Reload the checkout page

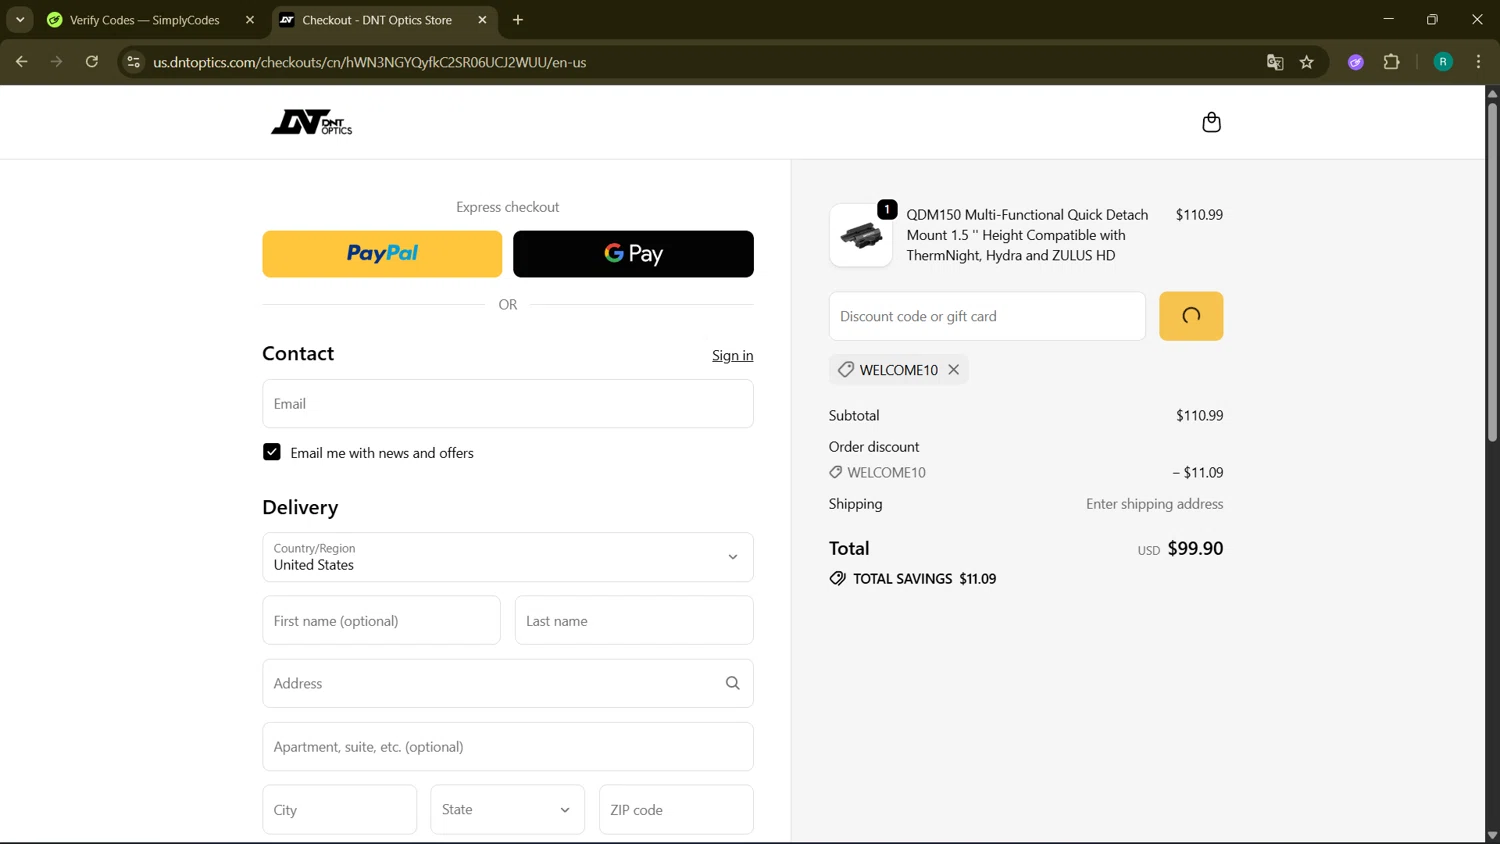pos(92,62)
